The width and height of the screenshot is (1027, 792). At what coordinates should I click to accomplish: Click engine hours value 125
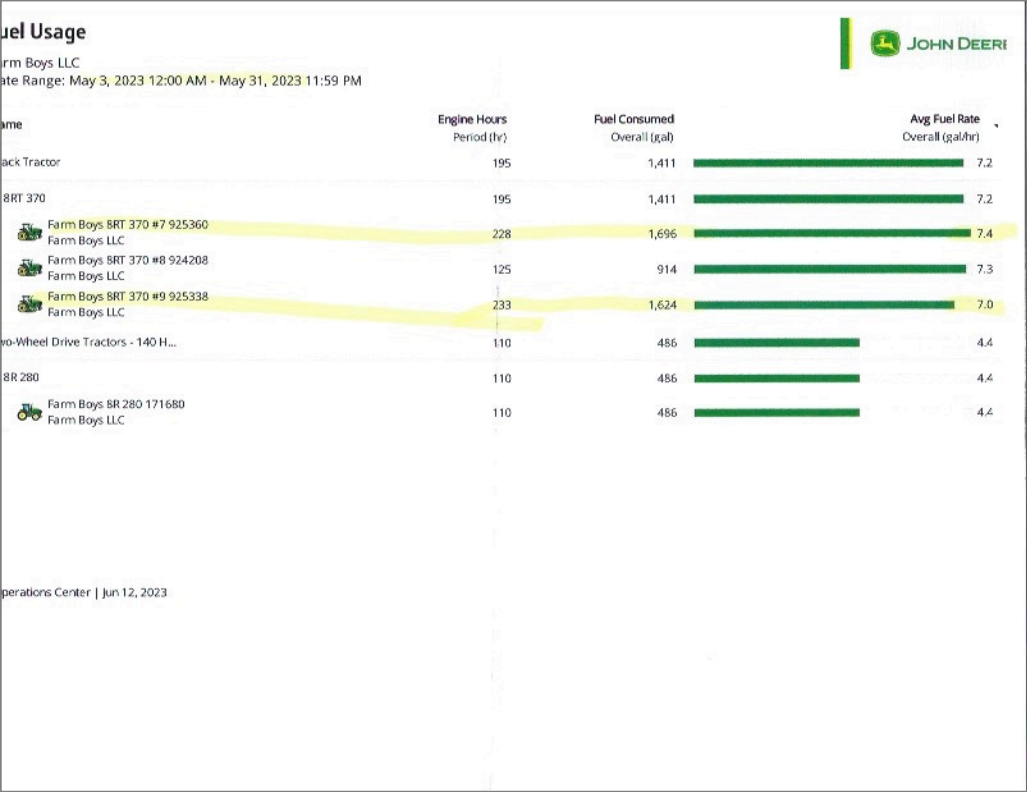[x=502, y=269]
